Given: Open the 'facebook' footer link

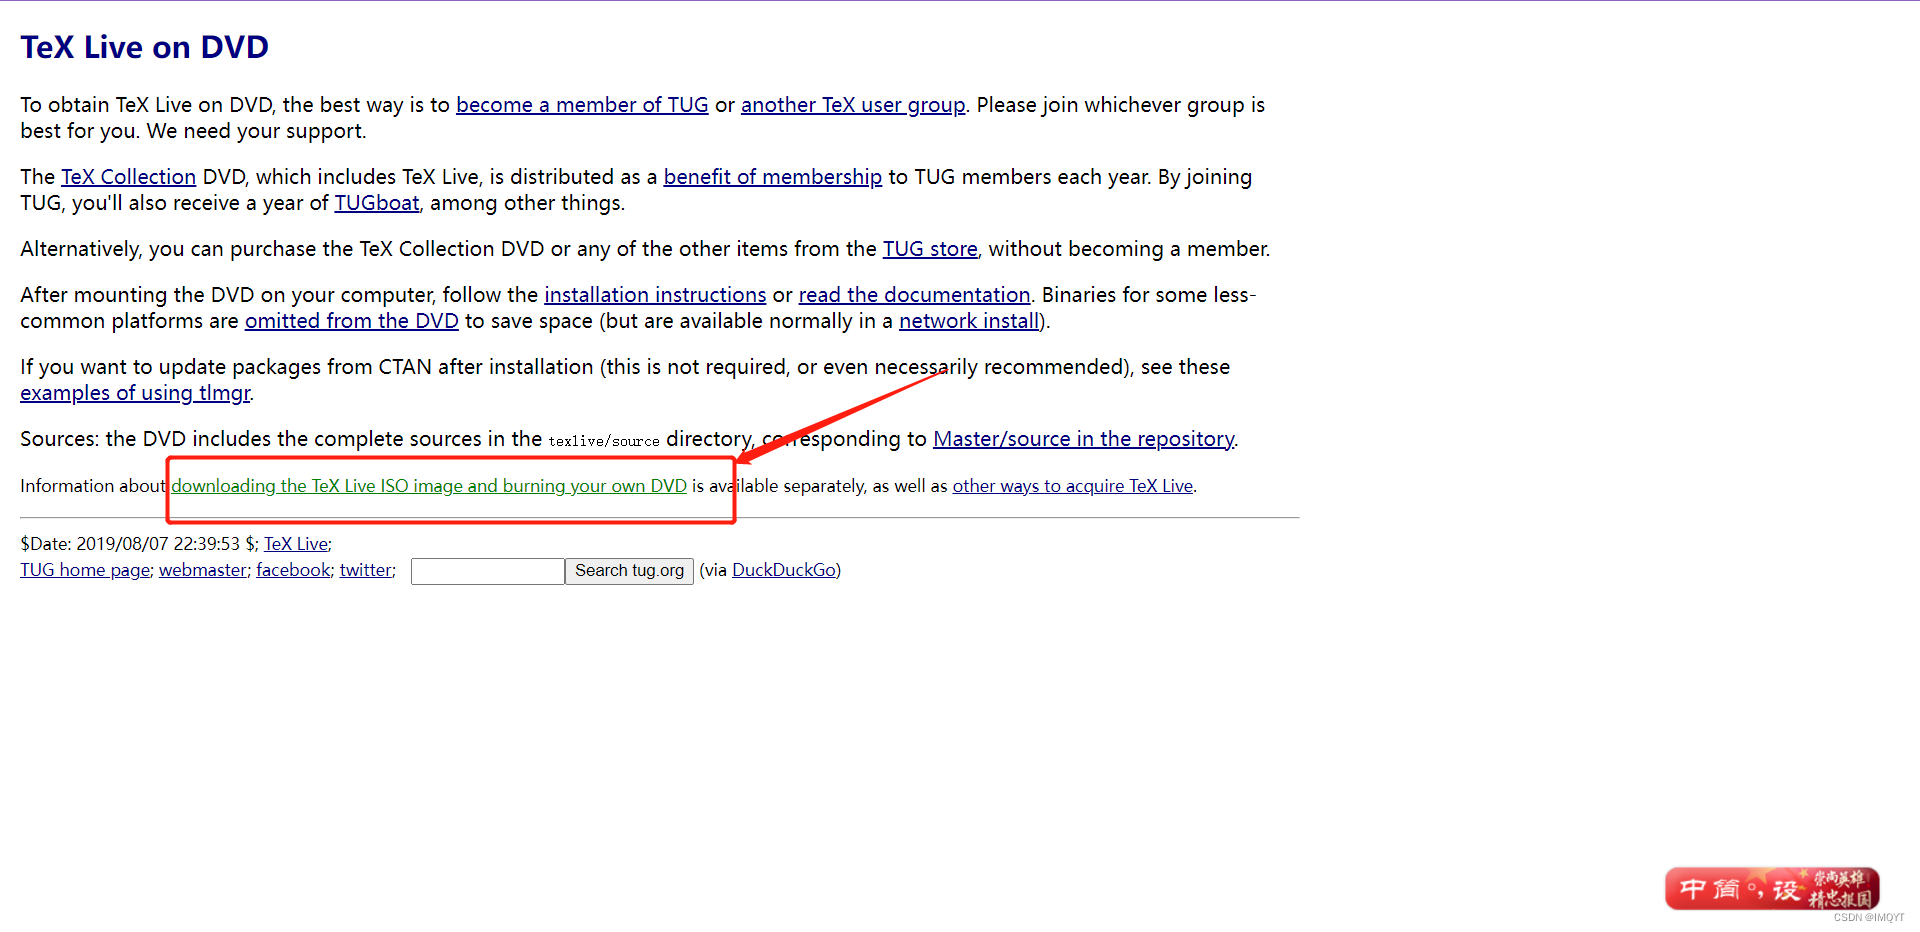Looking at the screenshot, I should click(x=293, y=570).
